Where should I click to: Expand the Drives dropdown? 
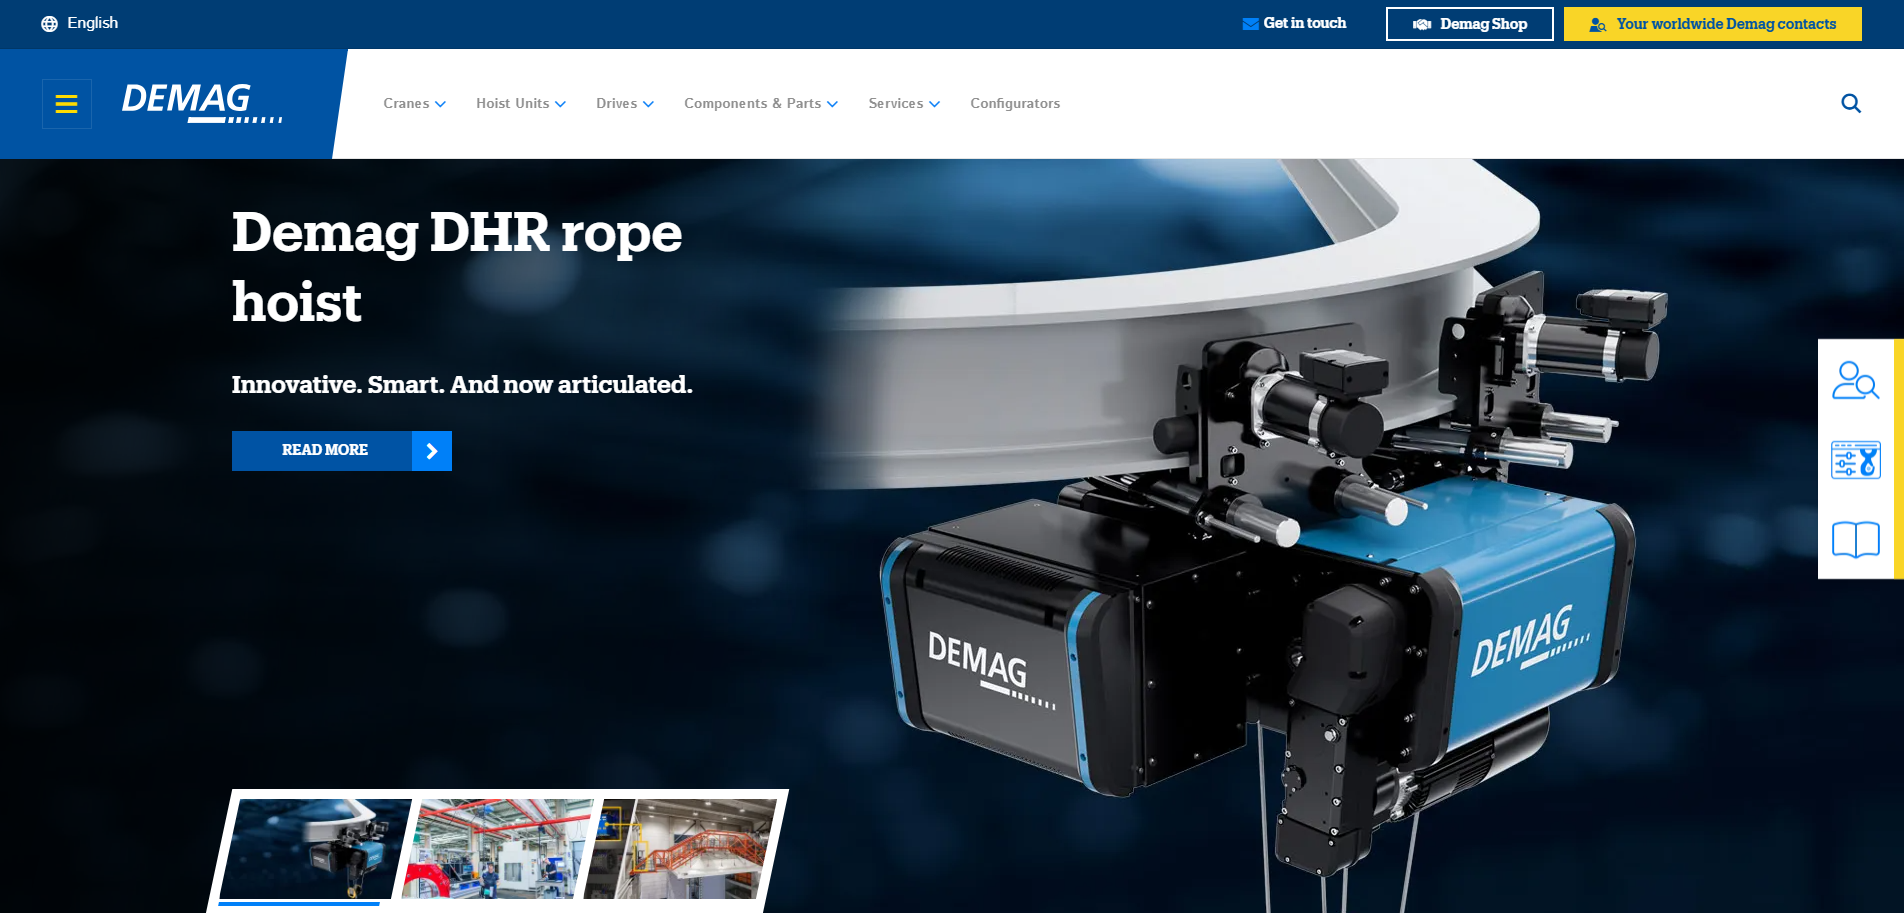point(625,103)
